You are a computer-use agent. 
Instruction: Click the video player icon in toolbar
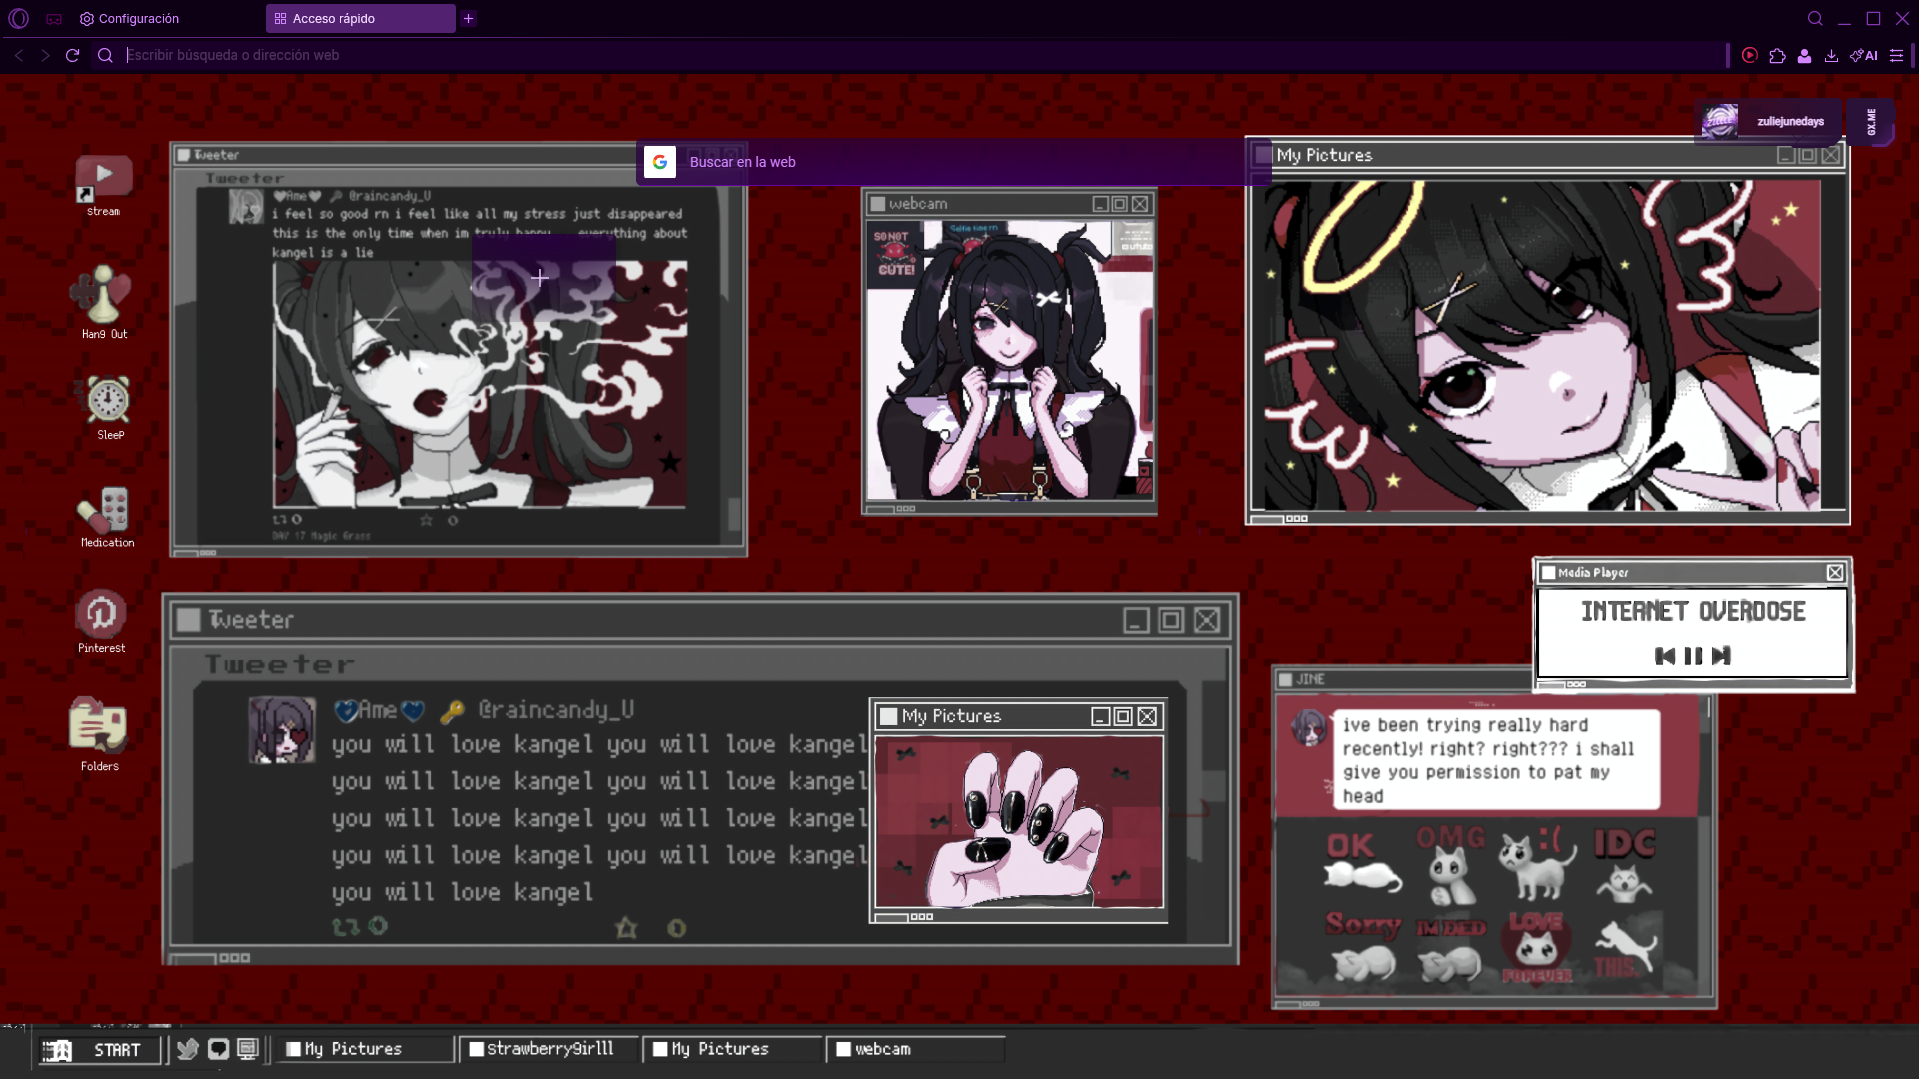point(1749,56)
